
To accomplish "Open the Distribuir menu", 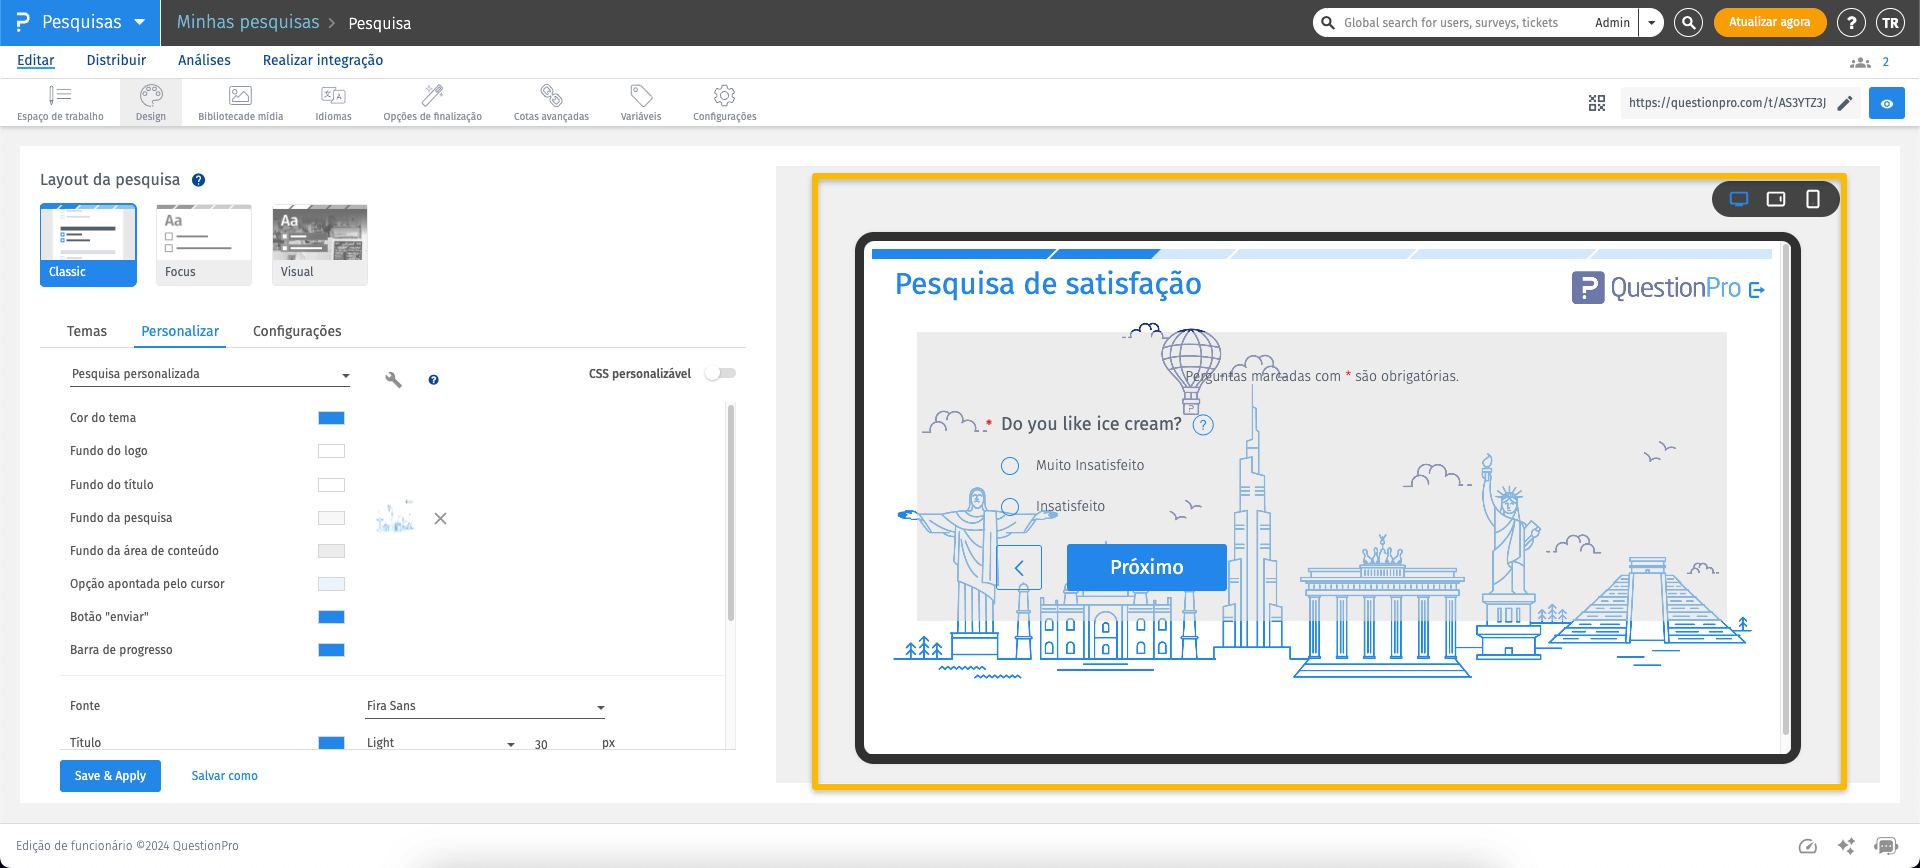I will (116, 60).
